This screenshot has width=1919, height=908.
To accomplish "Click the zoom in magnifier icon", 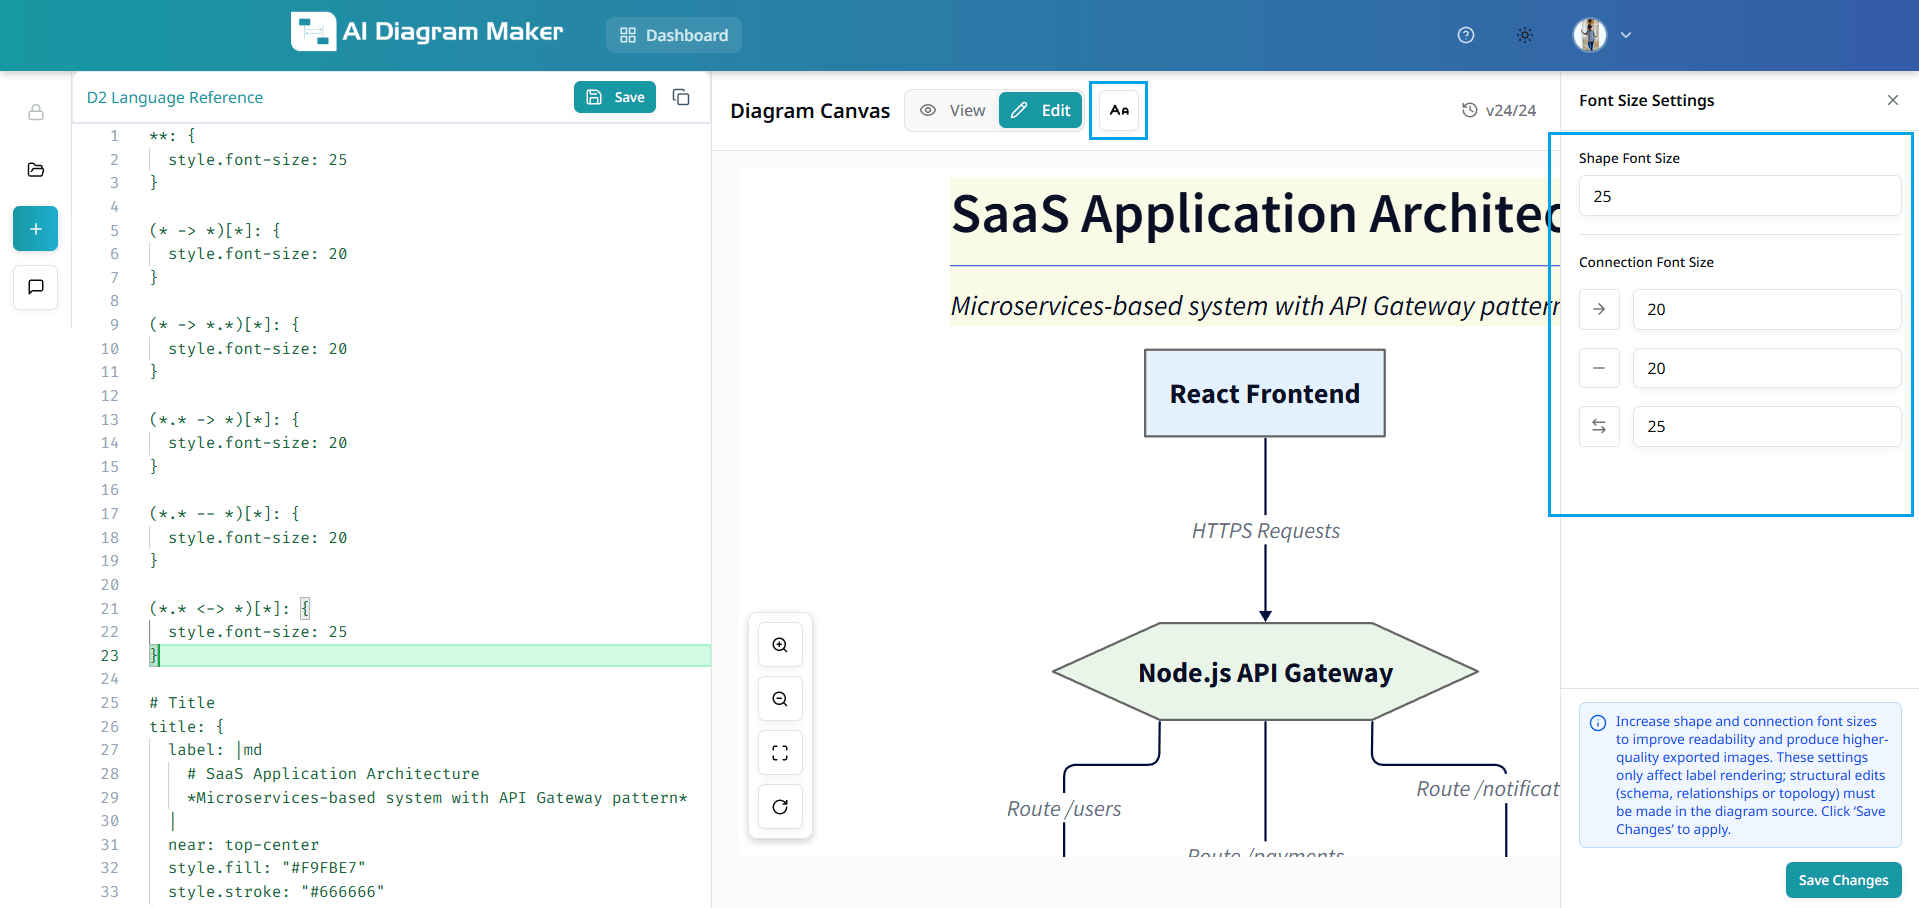I will pos(780,645).
